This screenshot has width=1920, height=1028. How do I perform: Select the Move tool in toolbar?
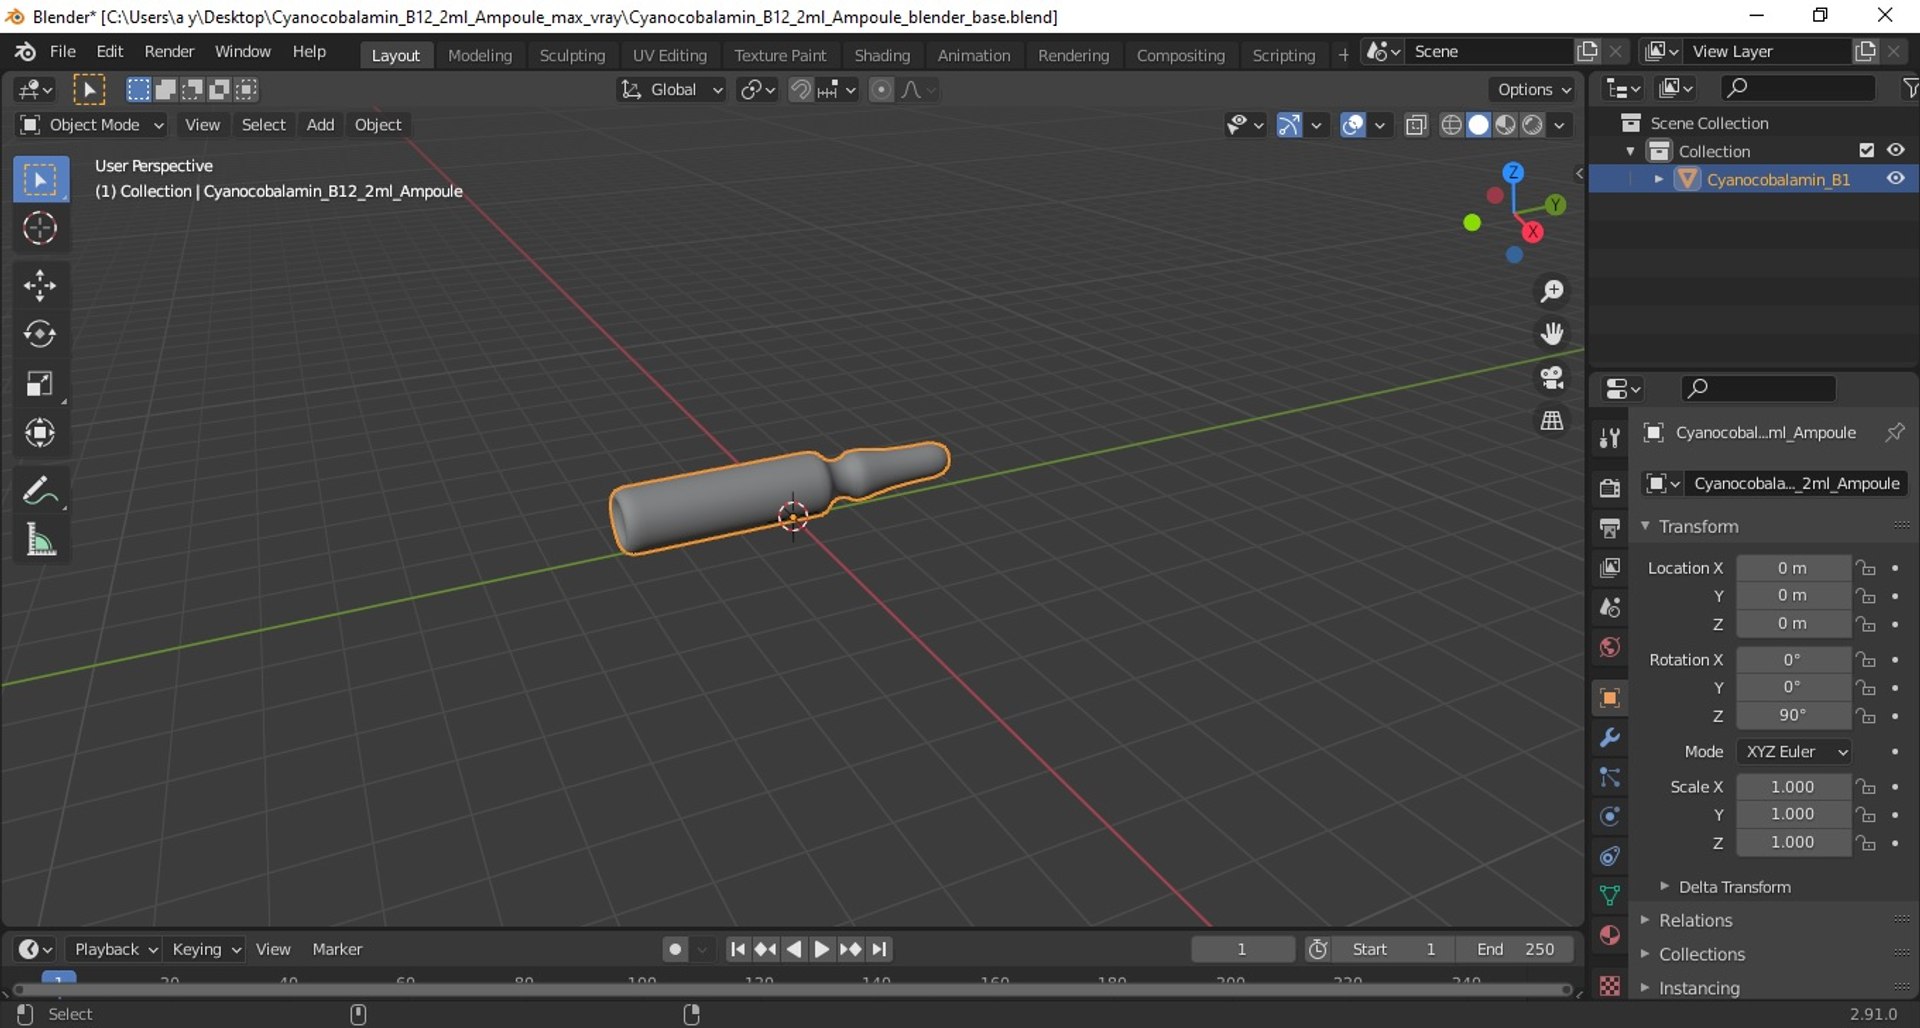40,286
